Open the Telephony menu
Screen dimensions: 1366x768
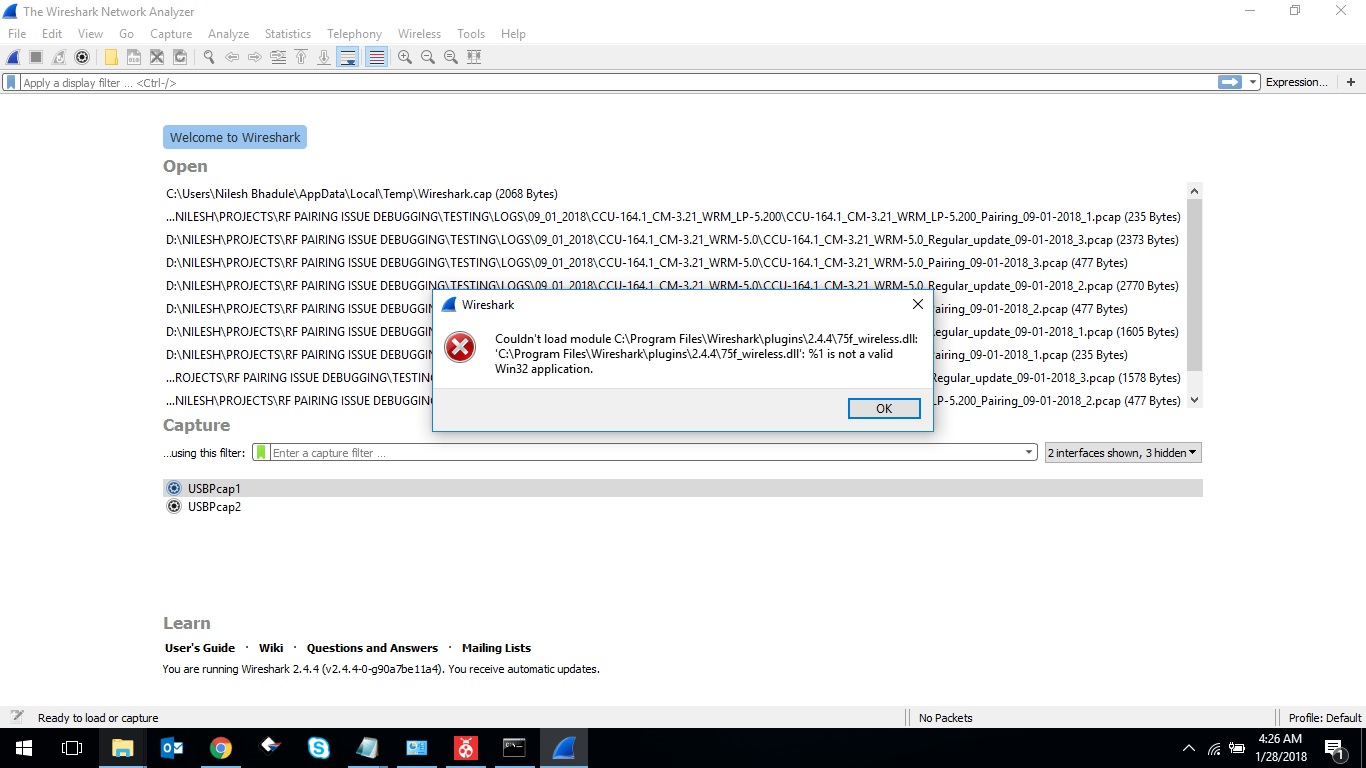point(354,34)
